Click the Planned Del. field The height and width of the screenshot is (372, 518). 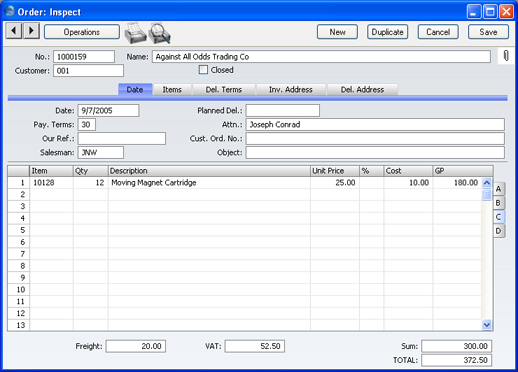[x=283, y=111]
